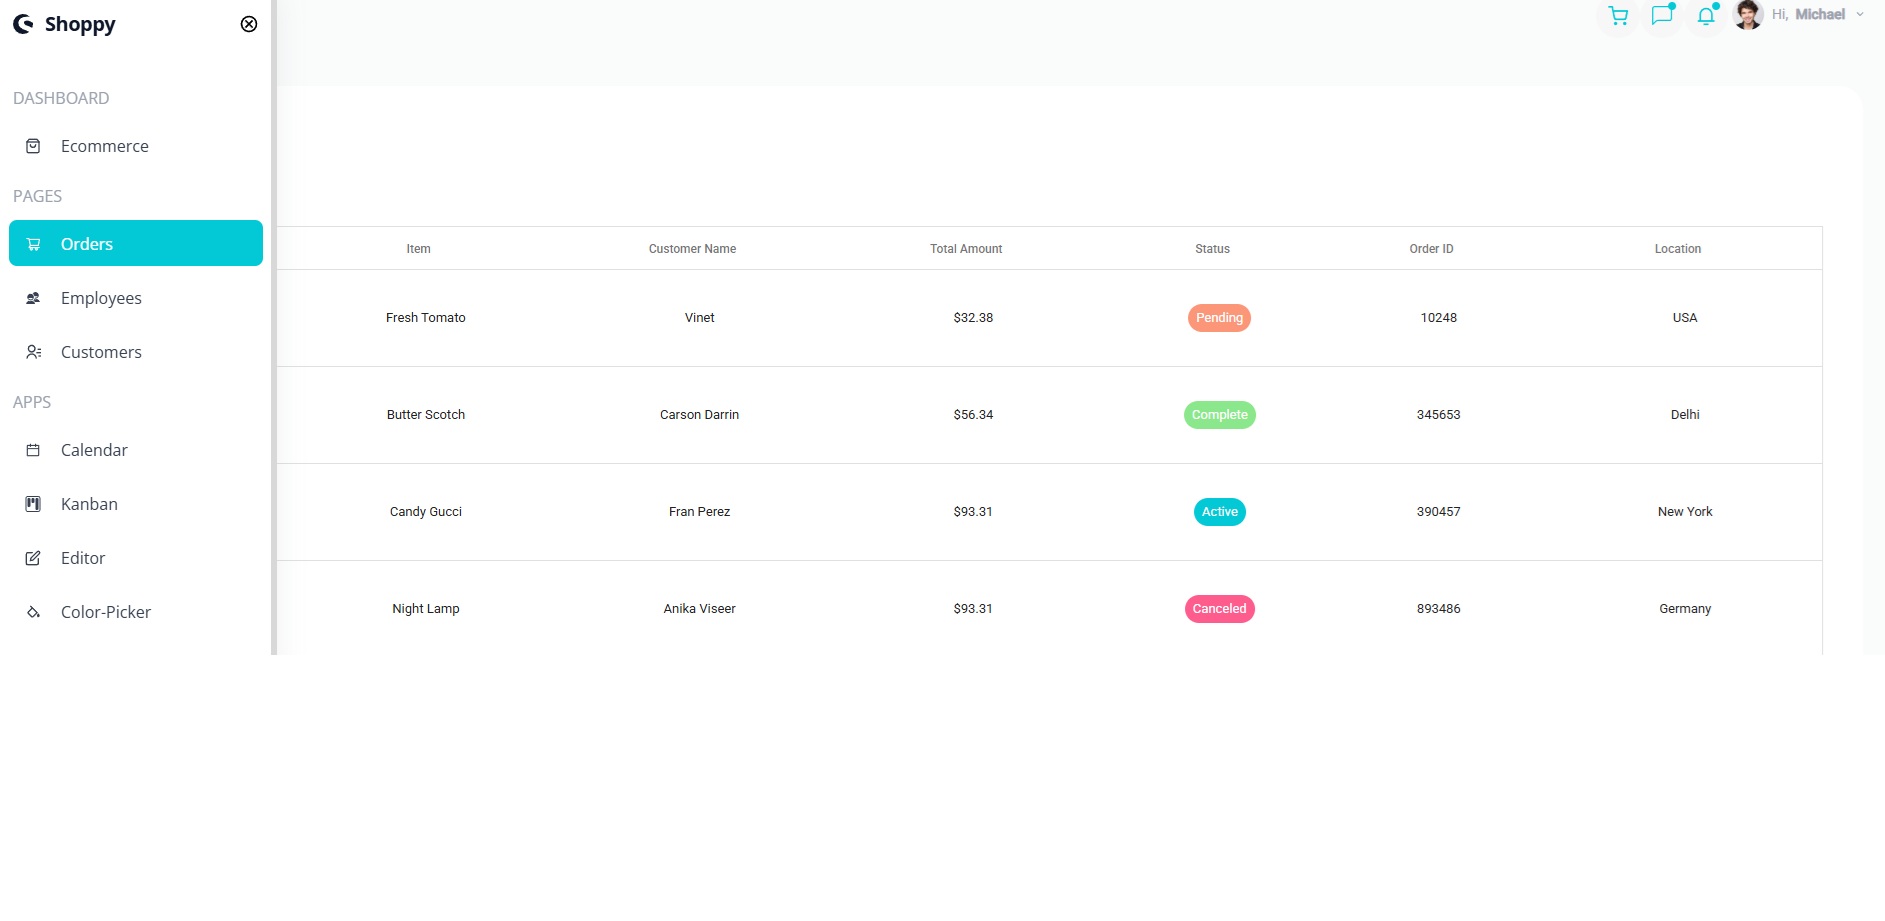Open the shopping cart icon
1885x921 pixels.
point(1617,15)
